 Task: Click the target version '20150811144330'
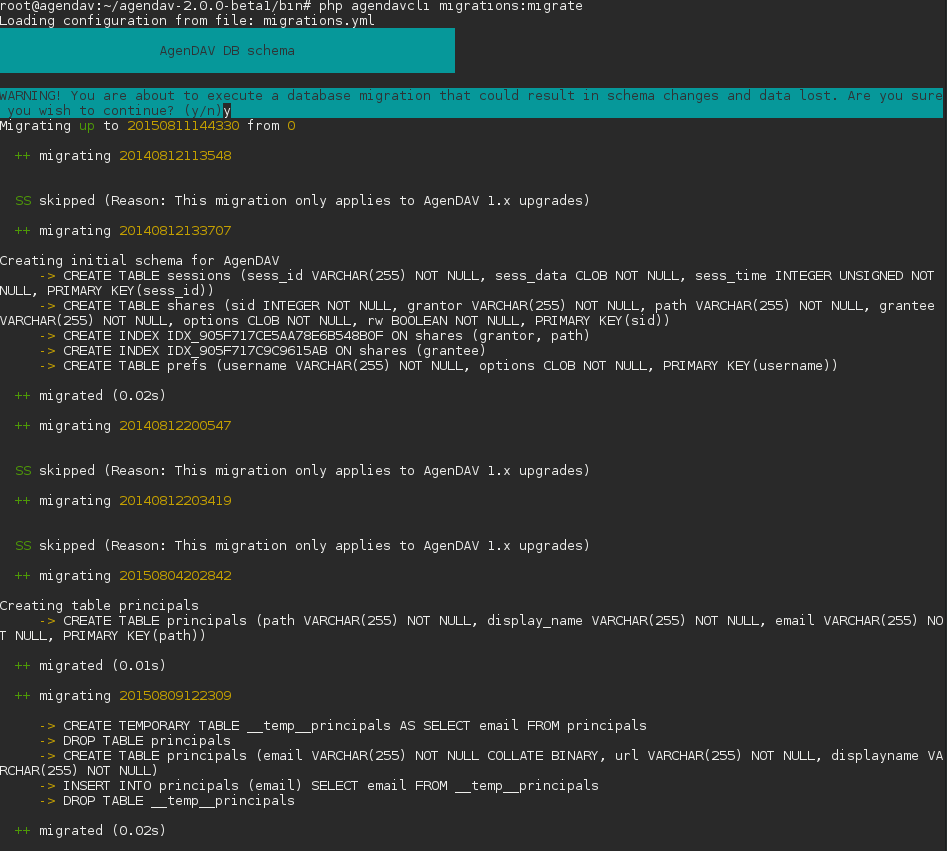183,126
